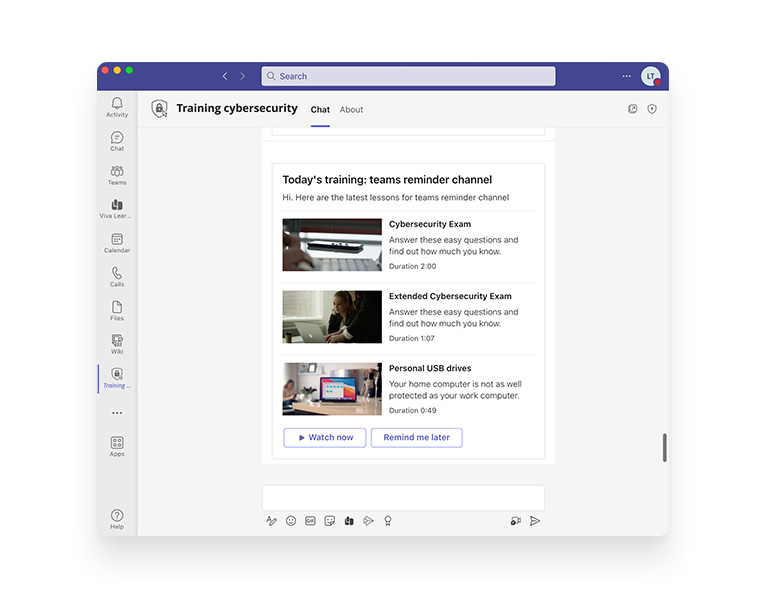Viewport: 768px width, 600px height.
Task: Switch to the About tab
Action: [351, 110]
